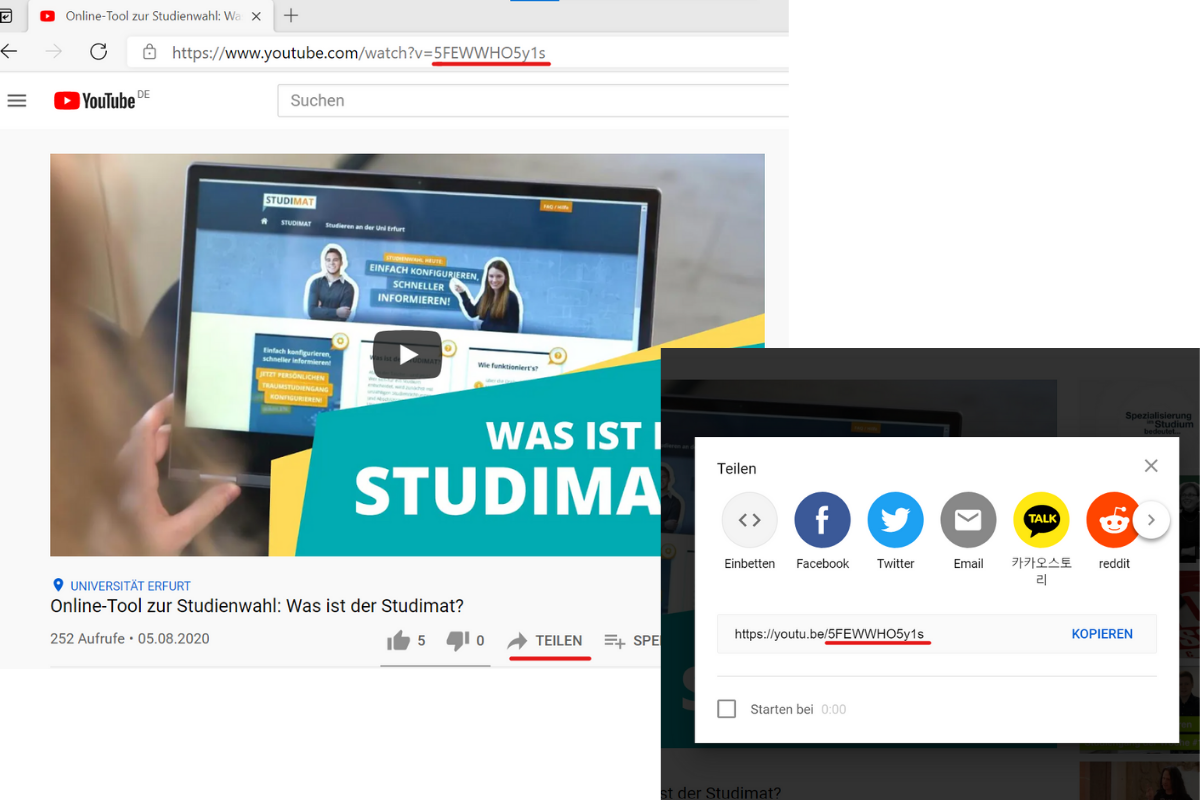
Task: Select the Email share icon
Action: point(968,520)
